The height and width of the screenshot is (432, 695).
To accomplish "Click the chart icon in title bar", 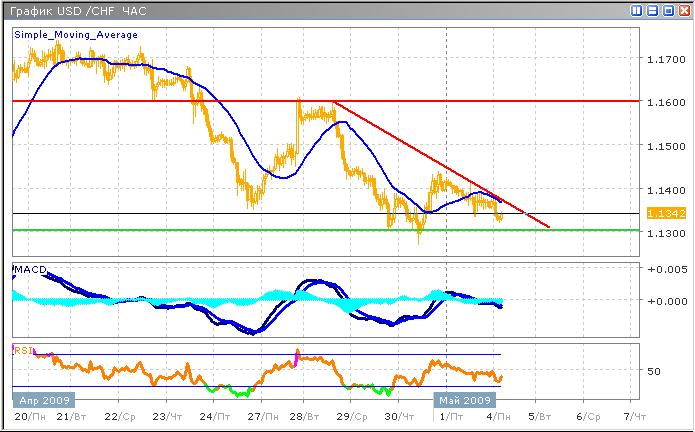I will tap(9, 10).
